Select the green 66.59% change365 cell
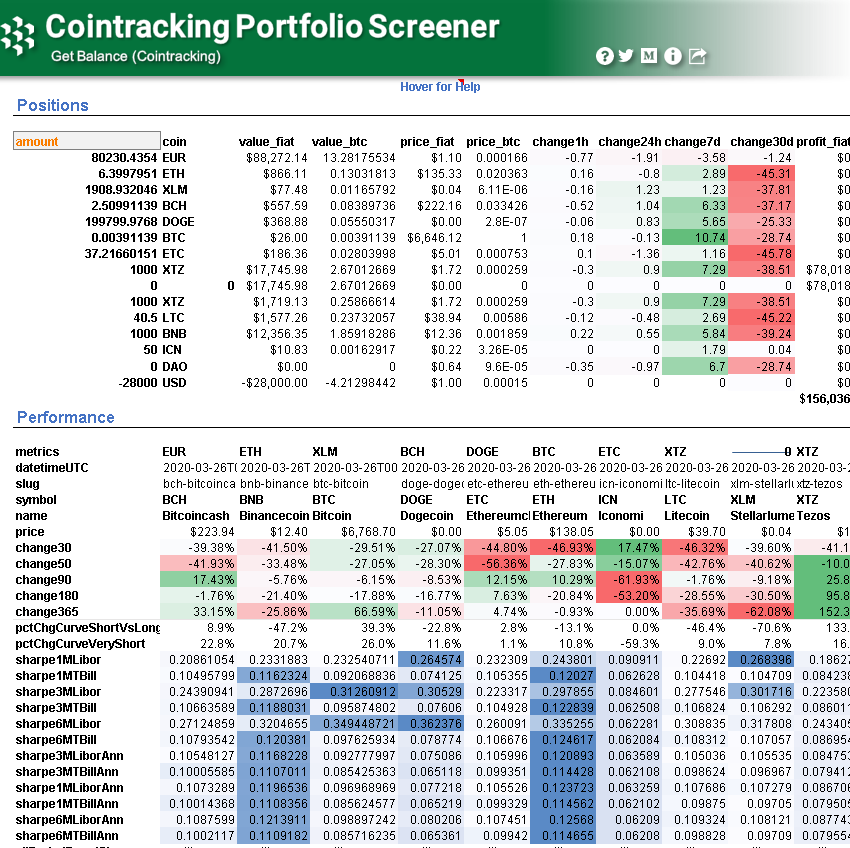 353,612
